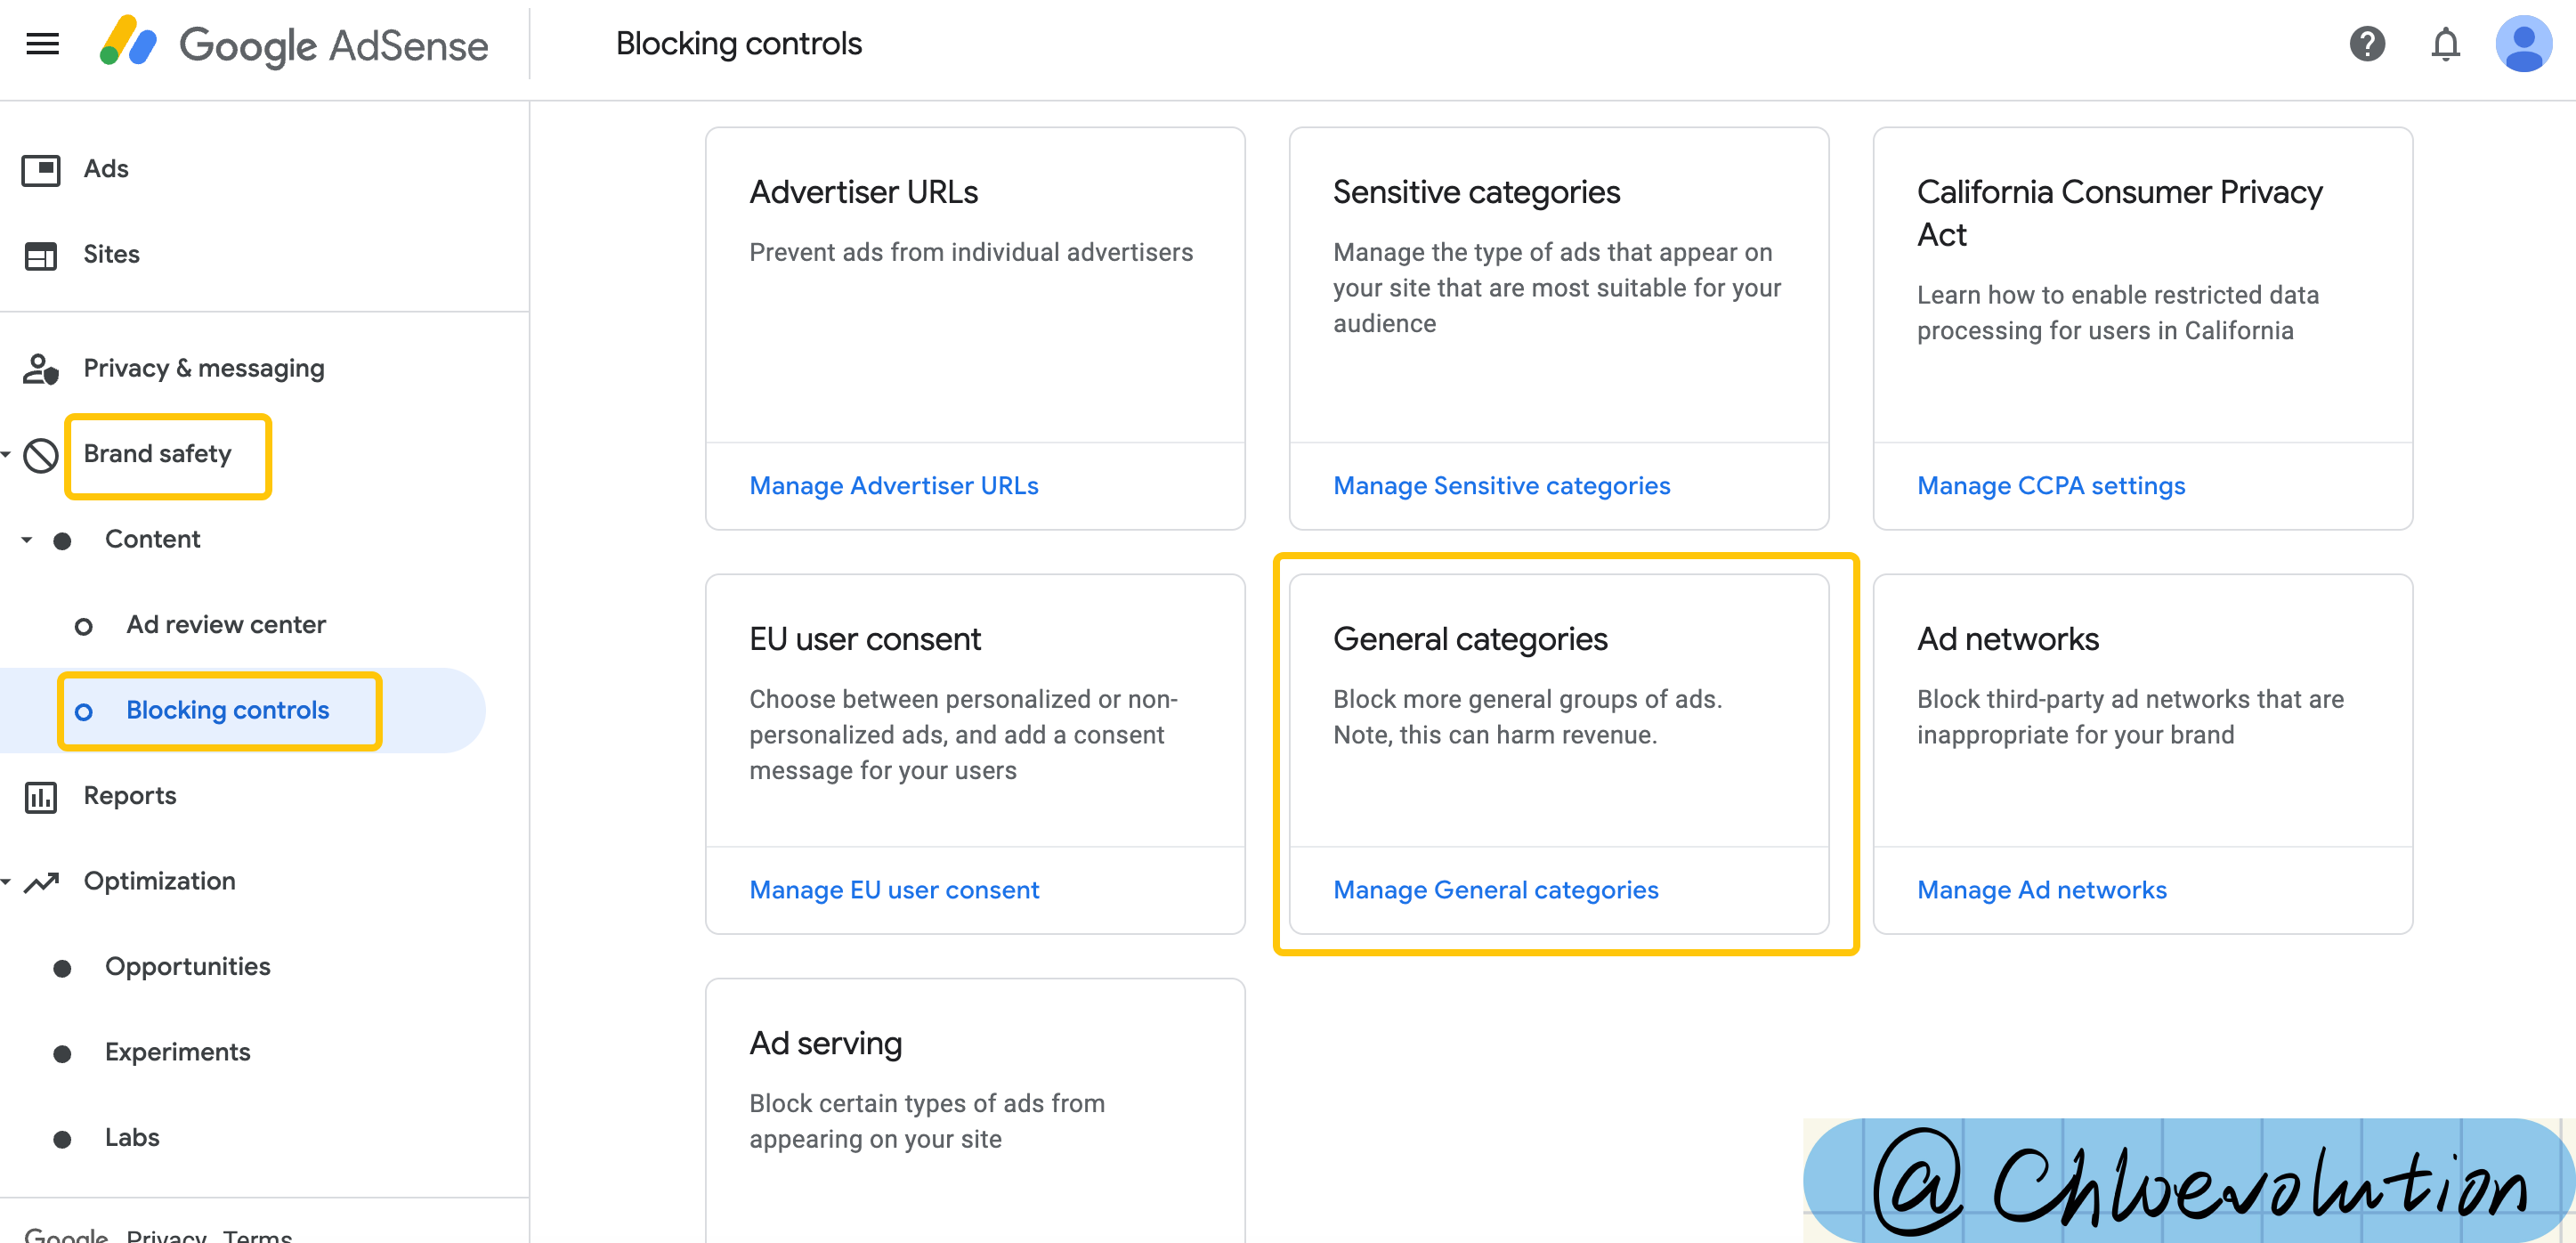
Task: Open Privacy & messaging
Action: [x=204, y=369]
